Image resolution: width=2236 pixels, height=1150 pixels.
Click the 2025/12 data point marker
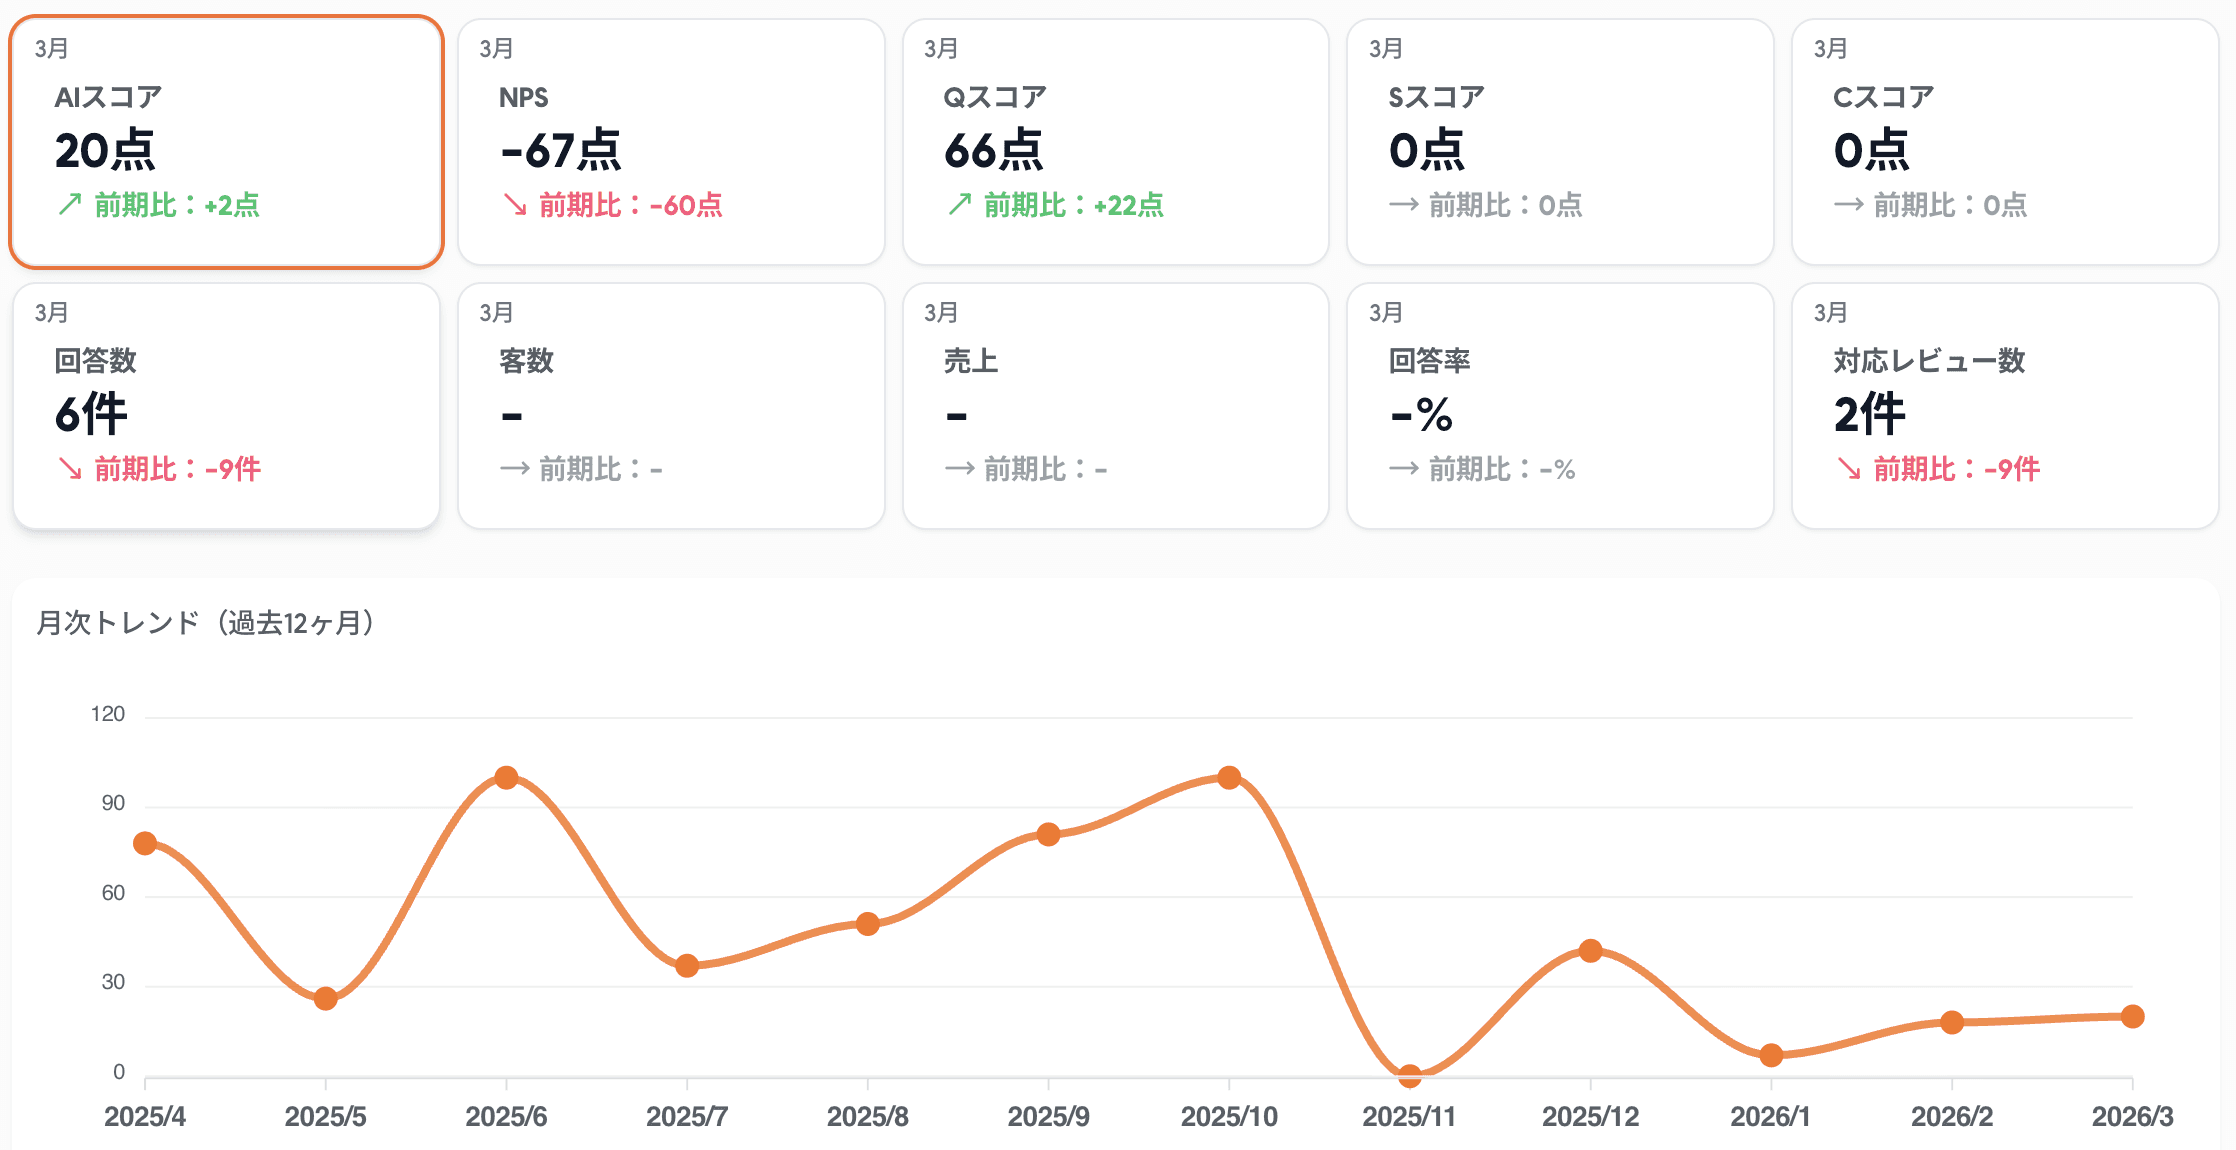click(1590, 951)
